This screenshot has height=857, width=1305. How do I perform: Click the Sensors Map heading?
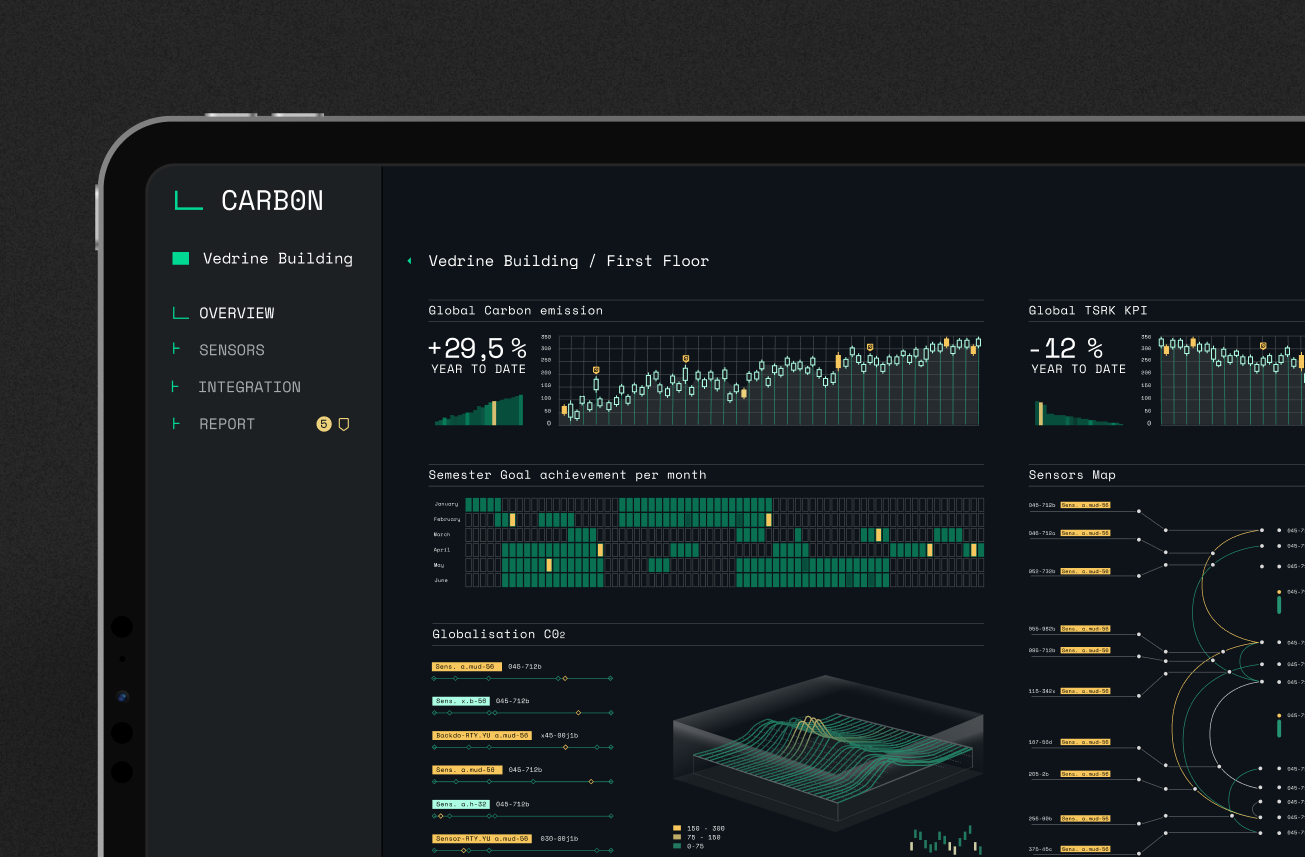click(1072, 475)
